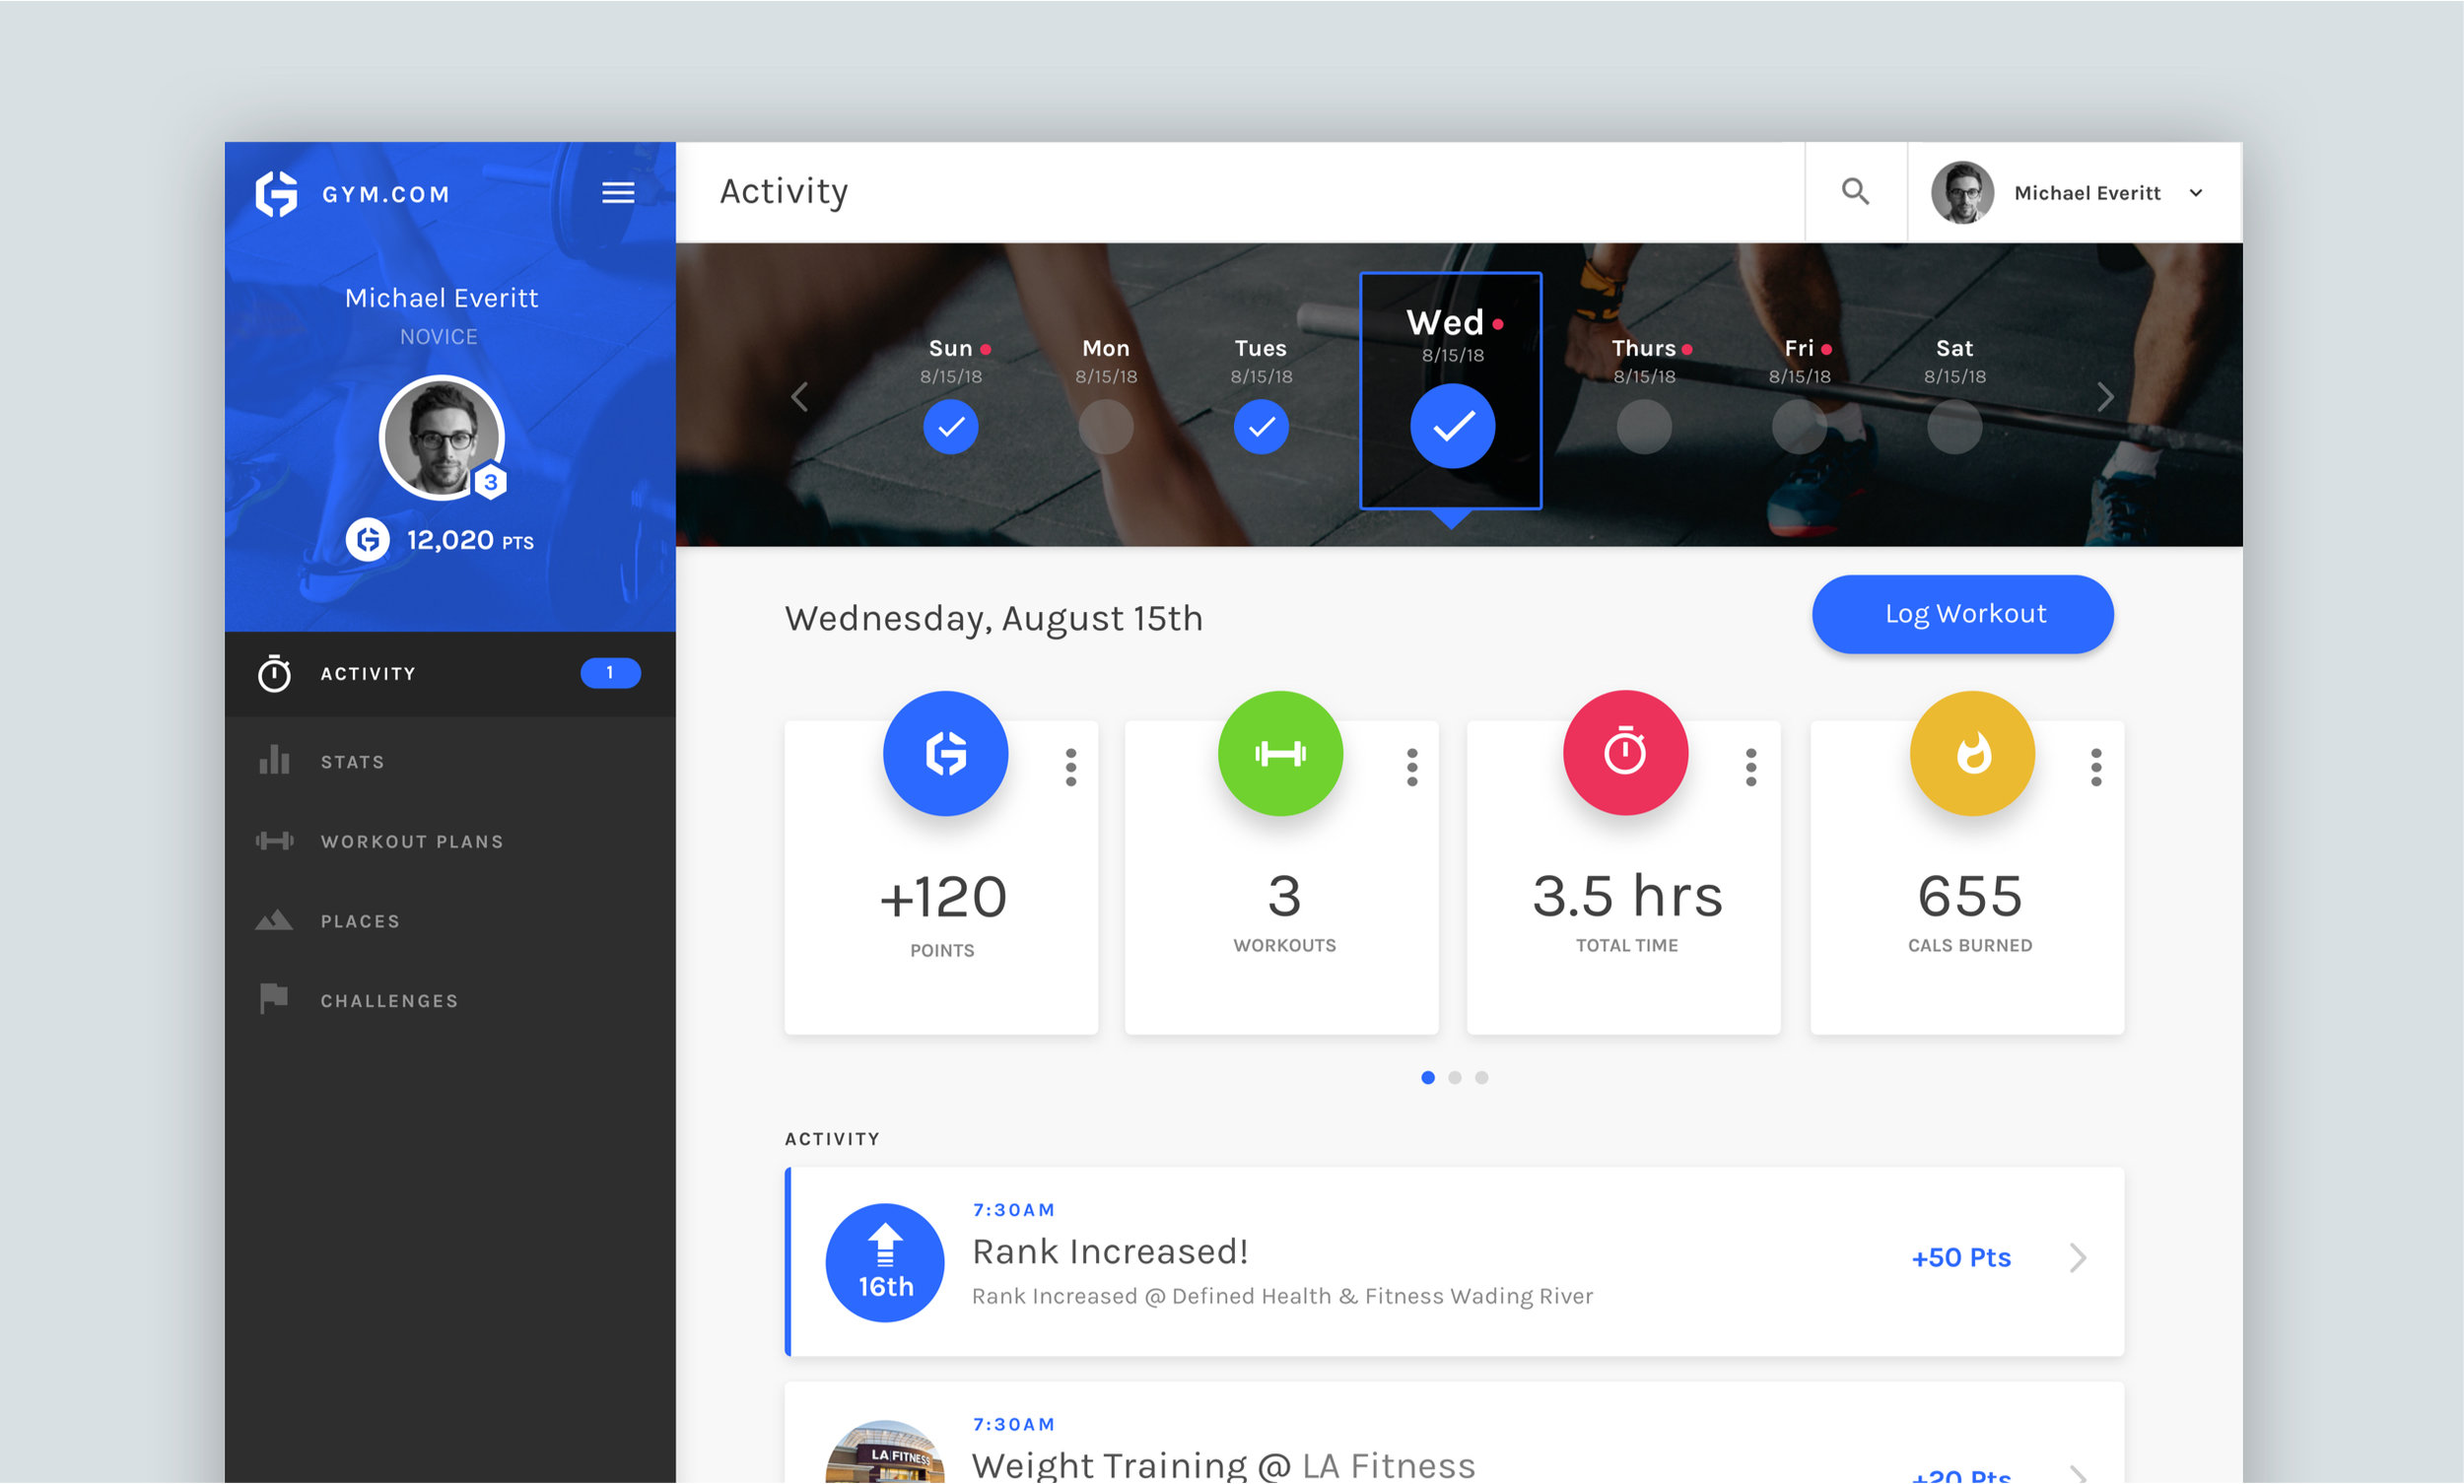
Task: Click the search magnifier icon
Action: pos(1855,192)
